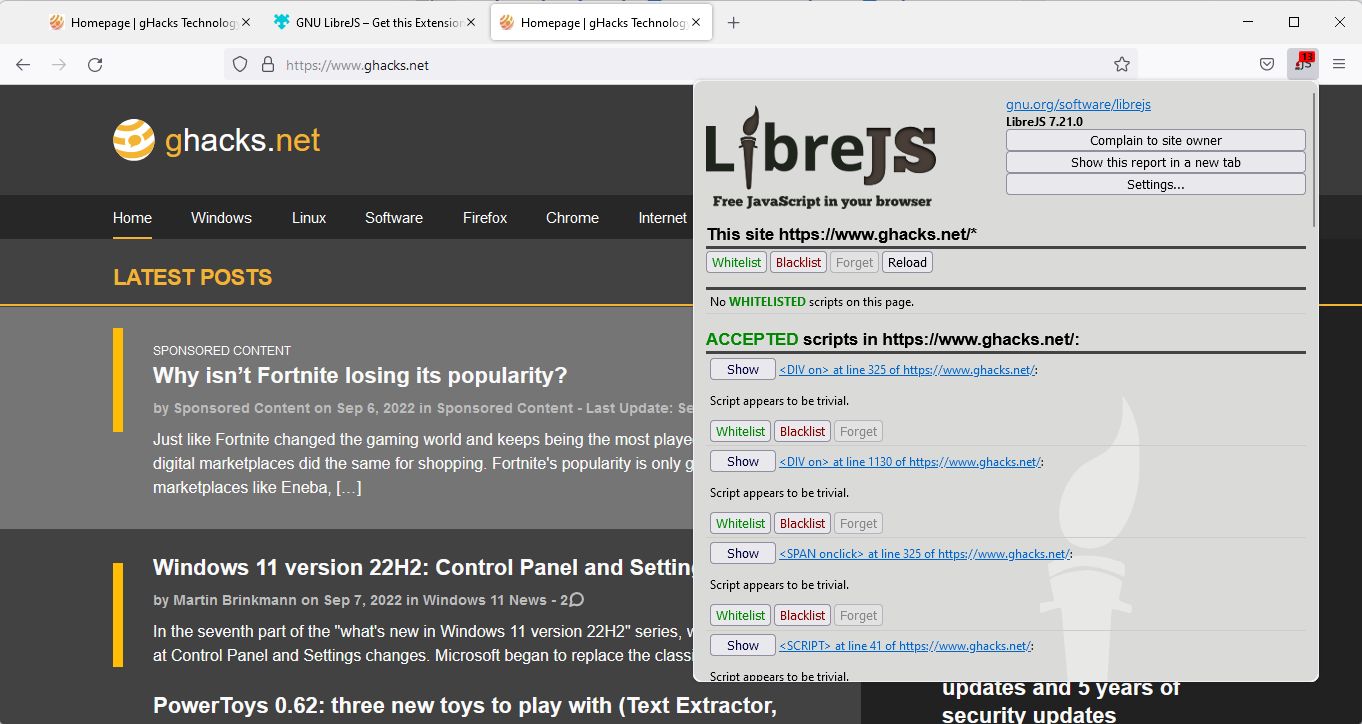Whitelist the DIV on line 325 script
This screenshot has width=1362, height=724.
[x=741, y=431]
